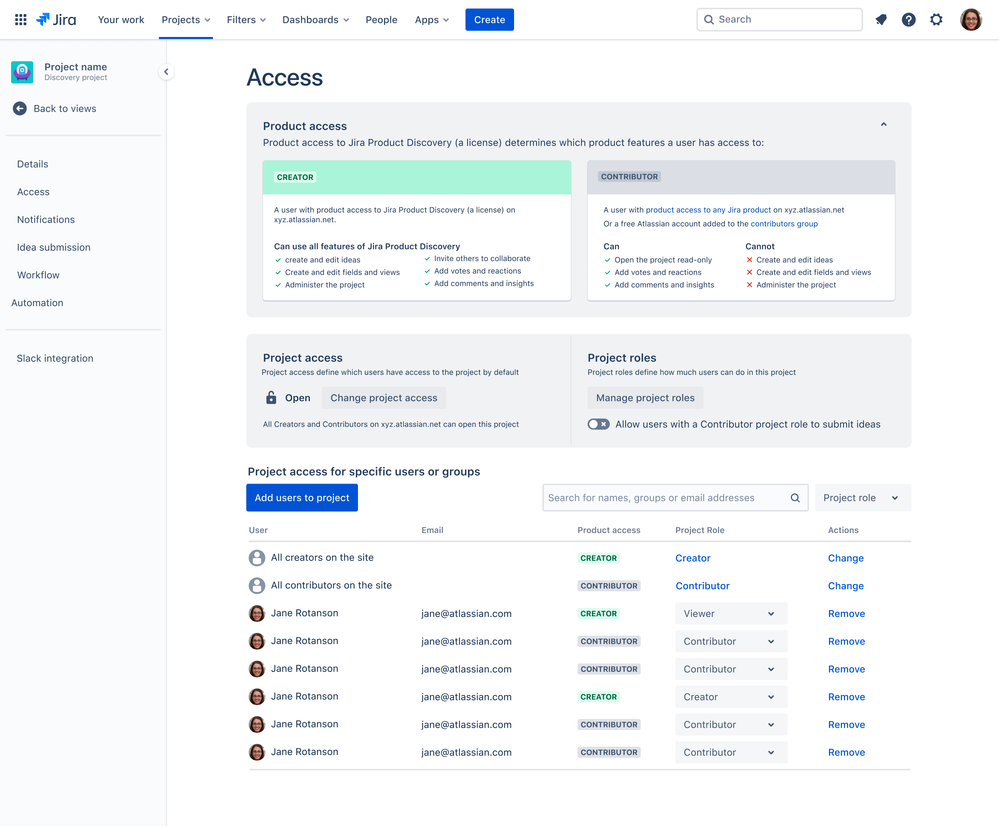Select Access in the sidebar
The height and width of the screenshot is (826, 999).
[33, 192]
